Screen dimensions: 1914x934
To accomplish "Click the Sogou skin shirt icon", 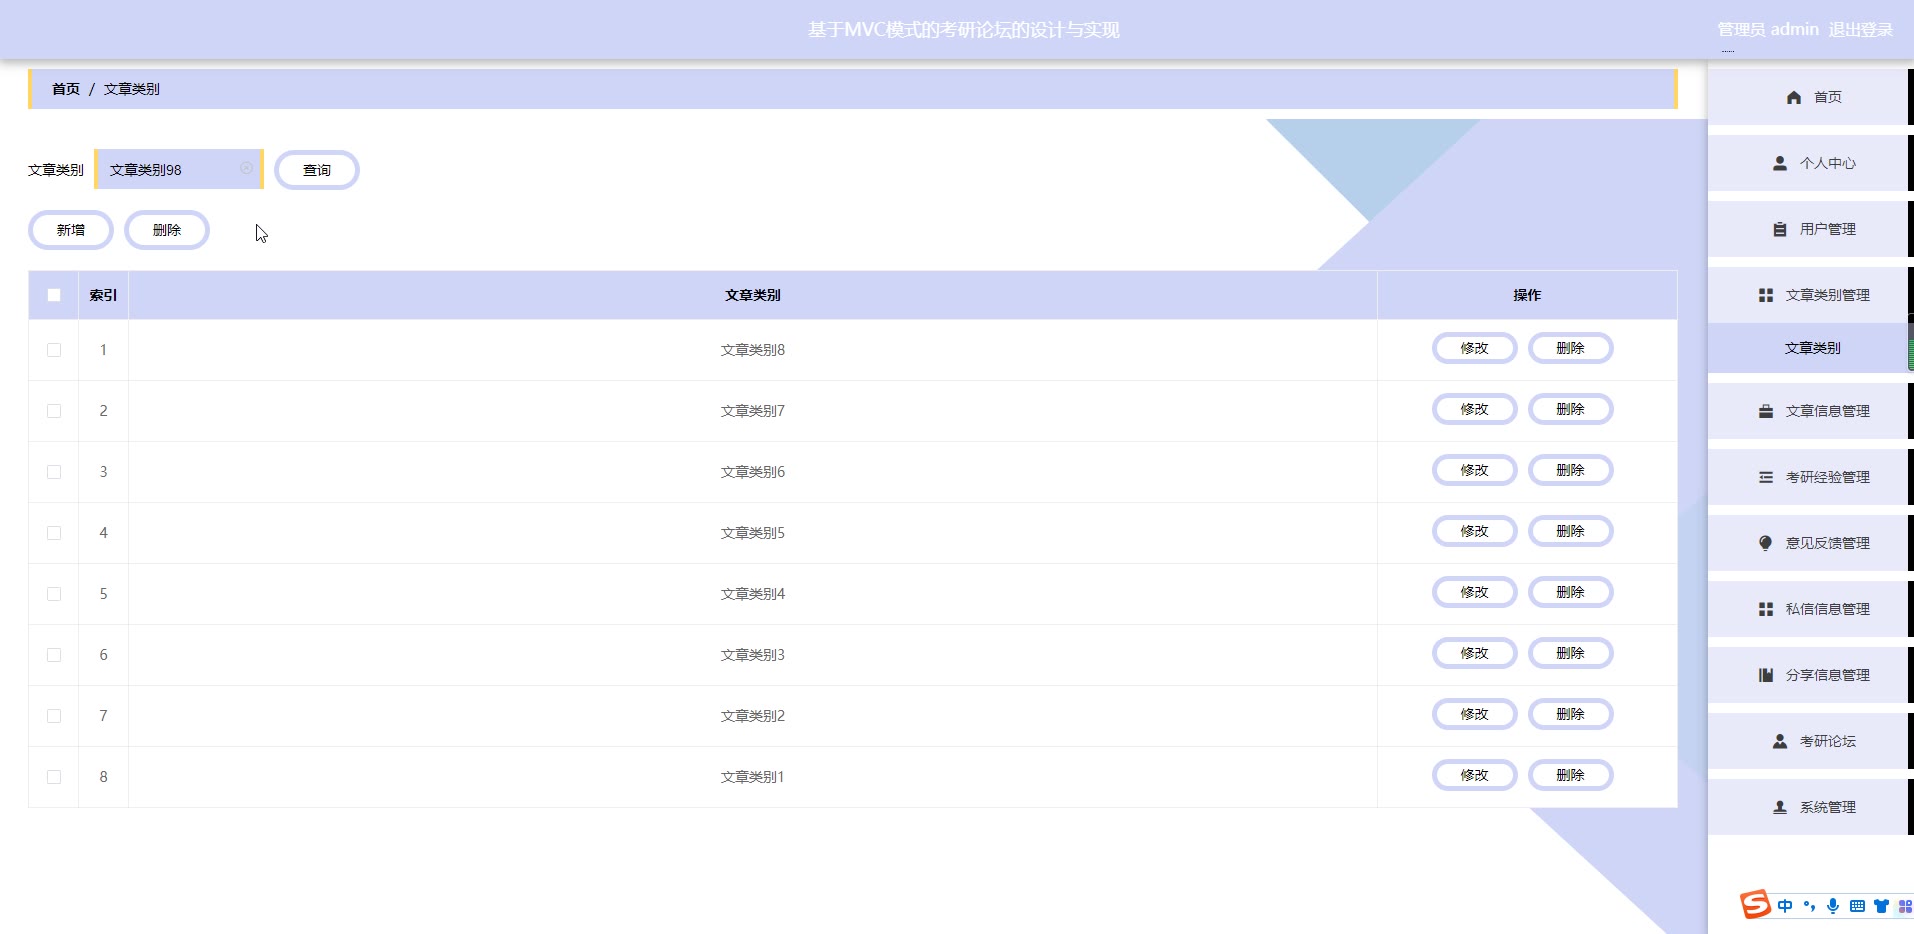I will coord(1881,906).
